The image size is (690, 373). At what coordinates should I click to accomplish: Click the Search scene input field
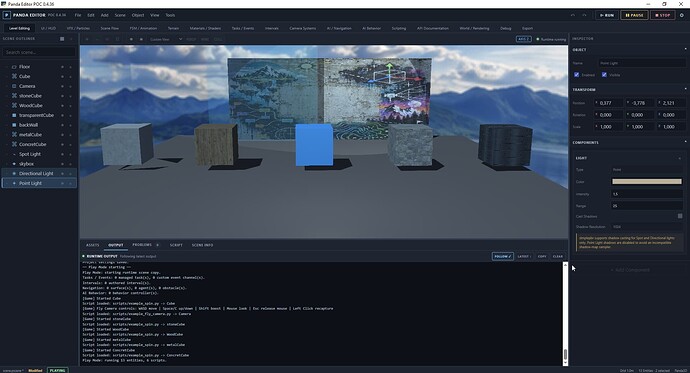39,52
